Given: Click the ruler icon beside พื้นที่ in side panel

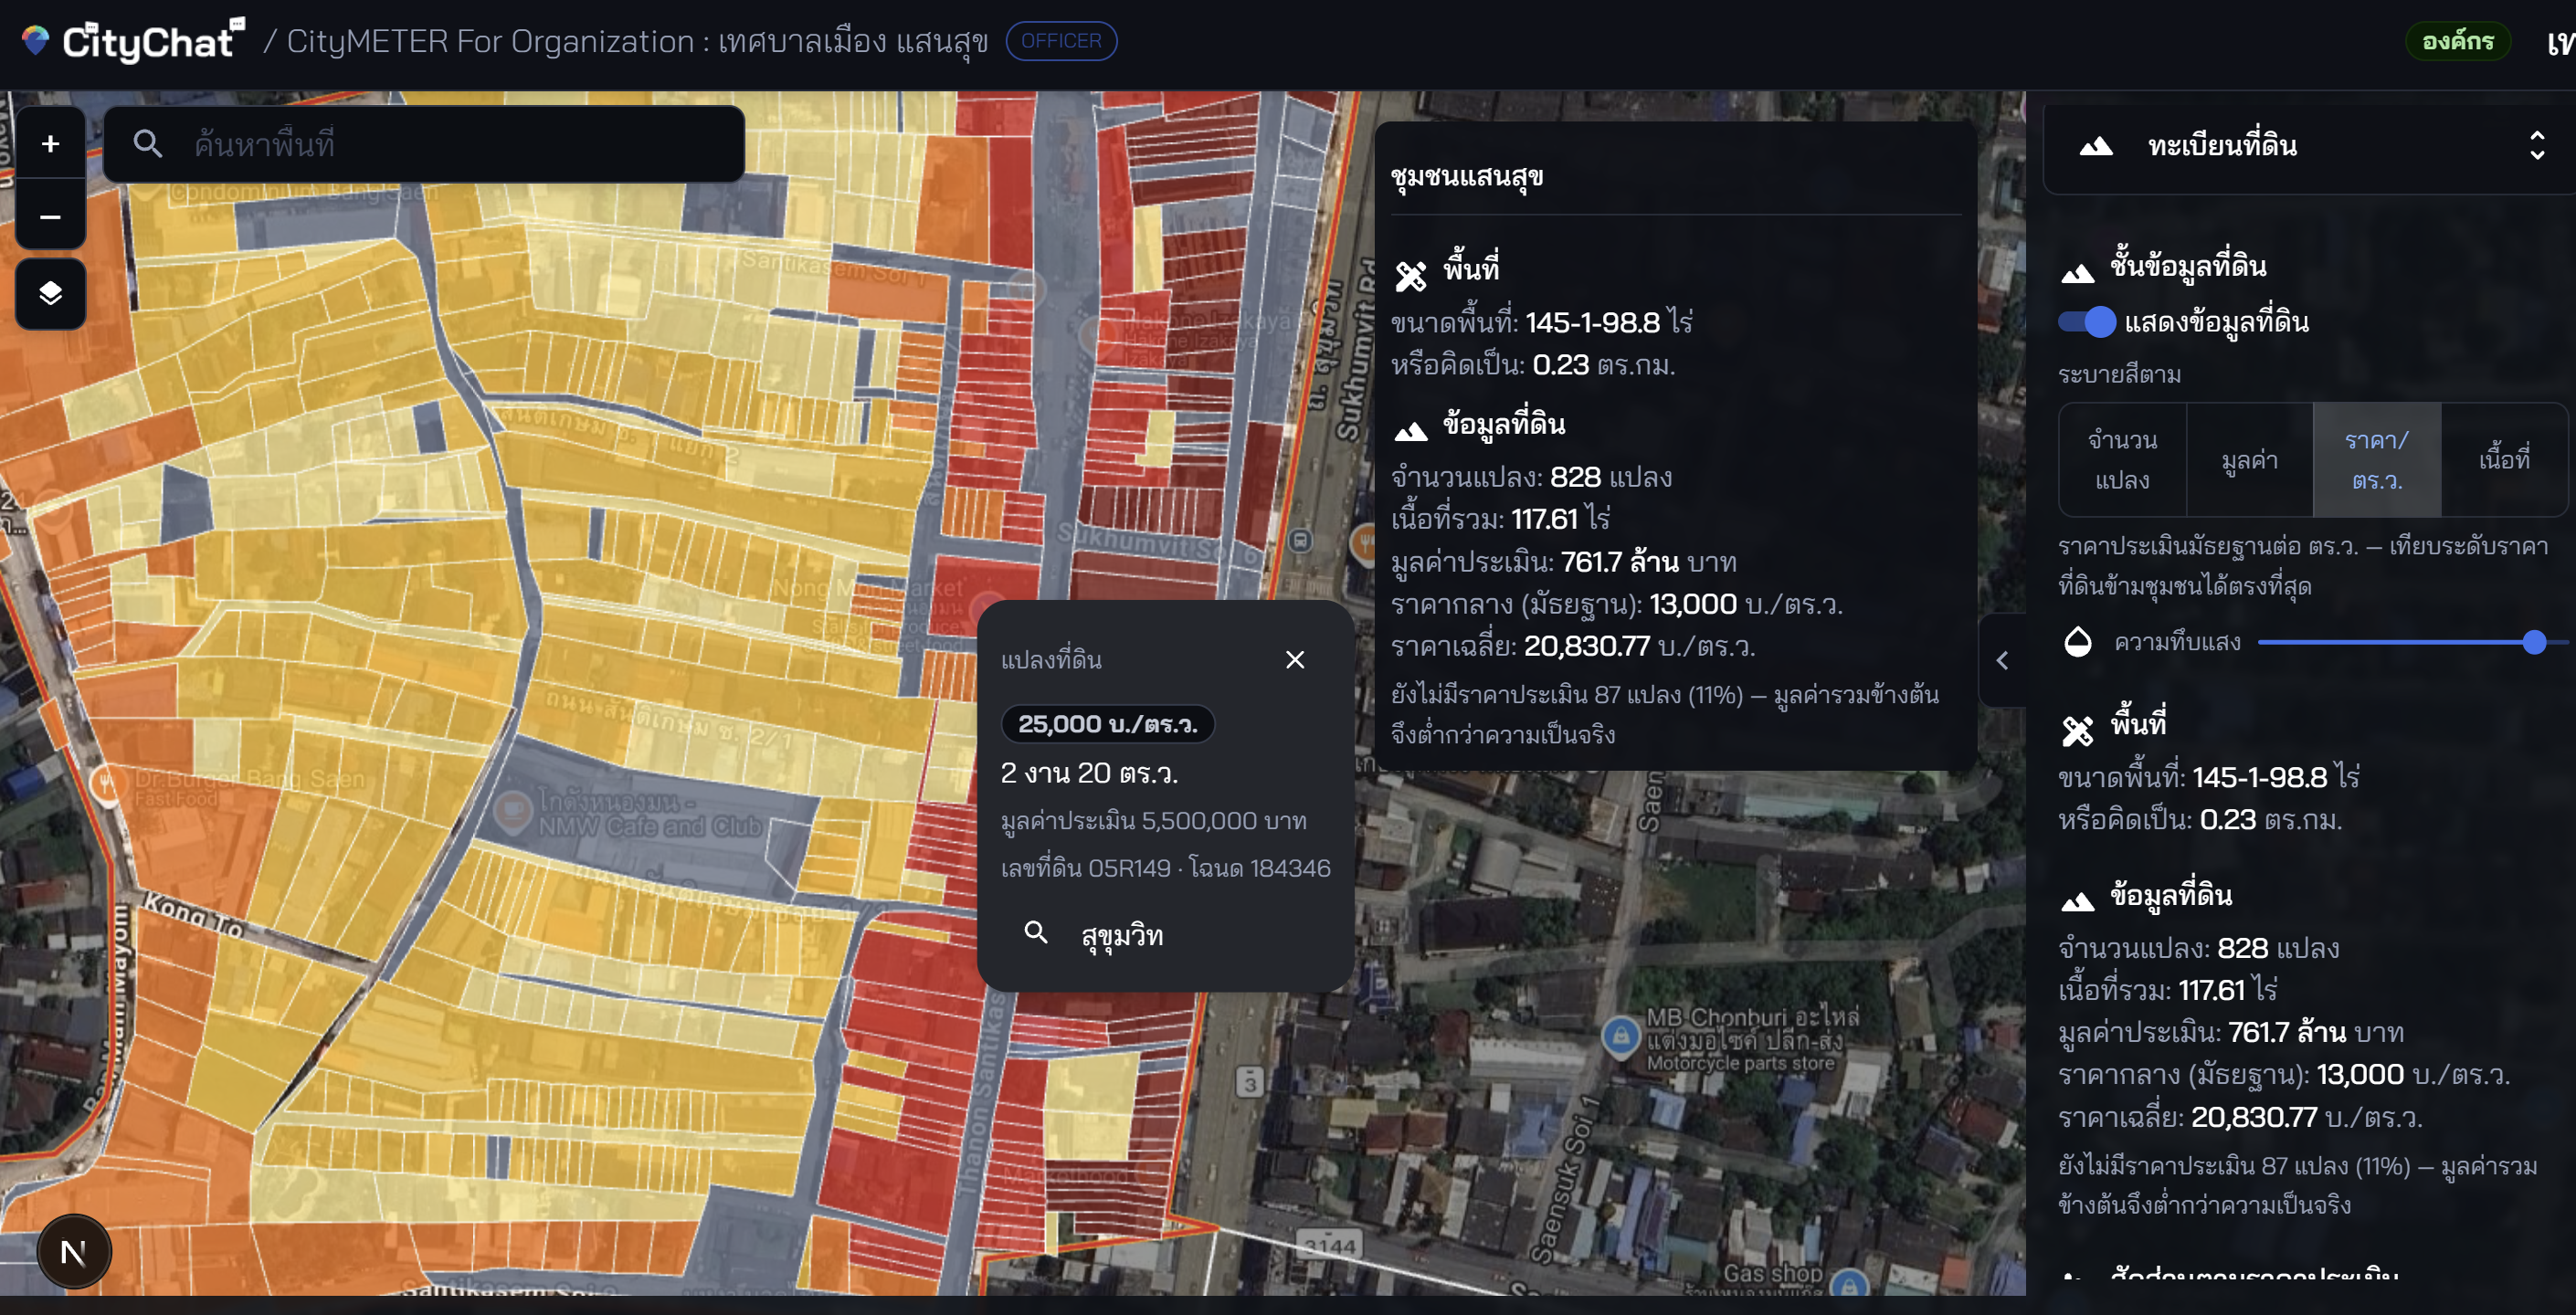Looking at the screenshot, I should pos(2078,731).
